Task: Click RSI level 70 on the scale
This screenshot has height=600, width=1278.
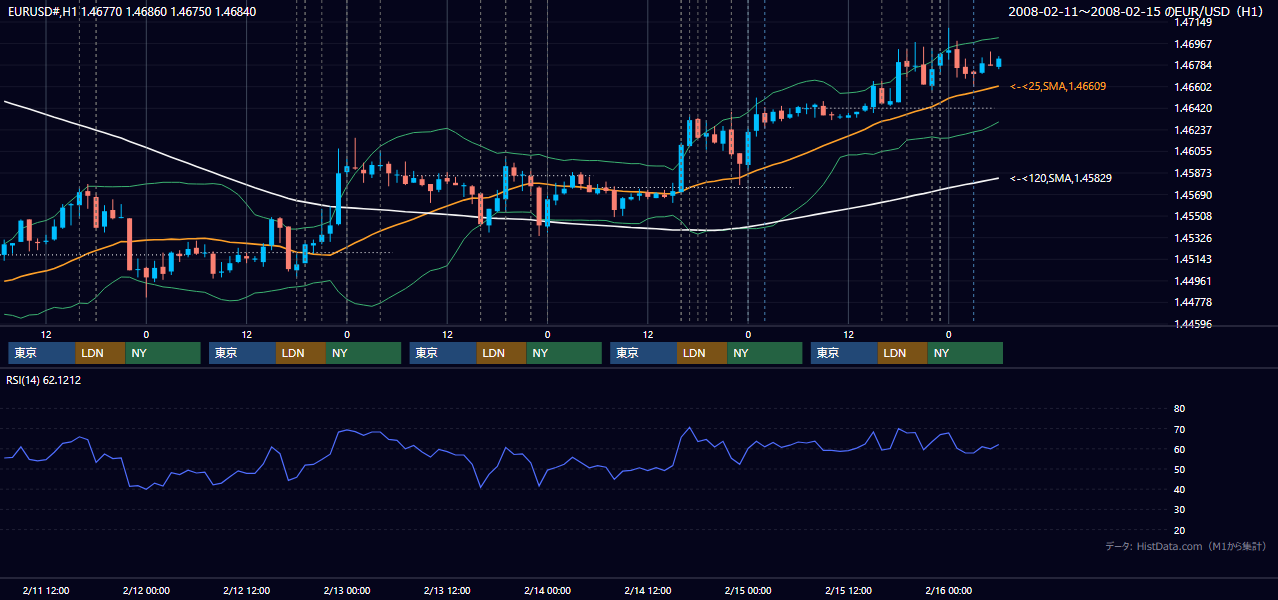Action: click(1179, 429)
